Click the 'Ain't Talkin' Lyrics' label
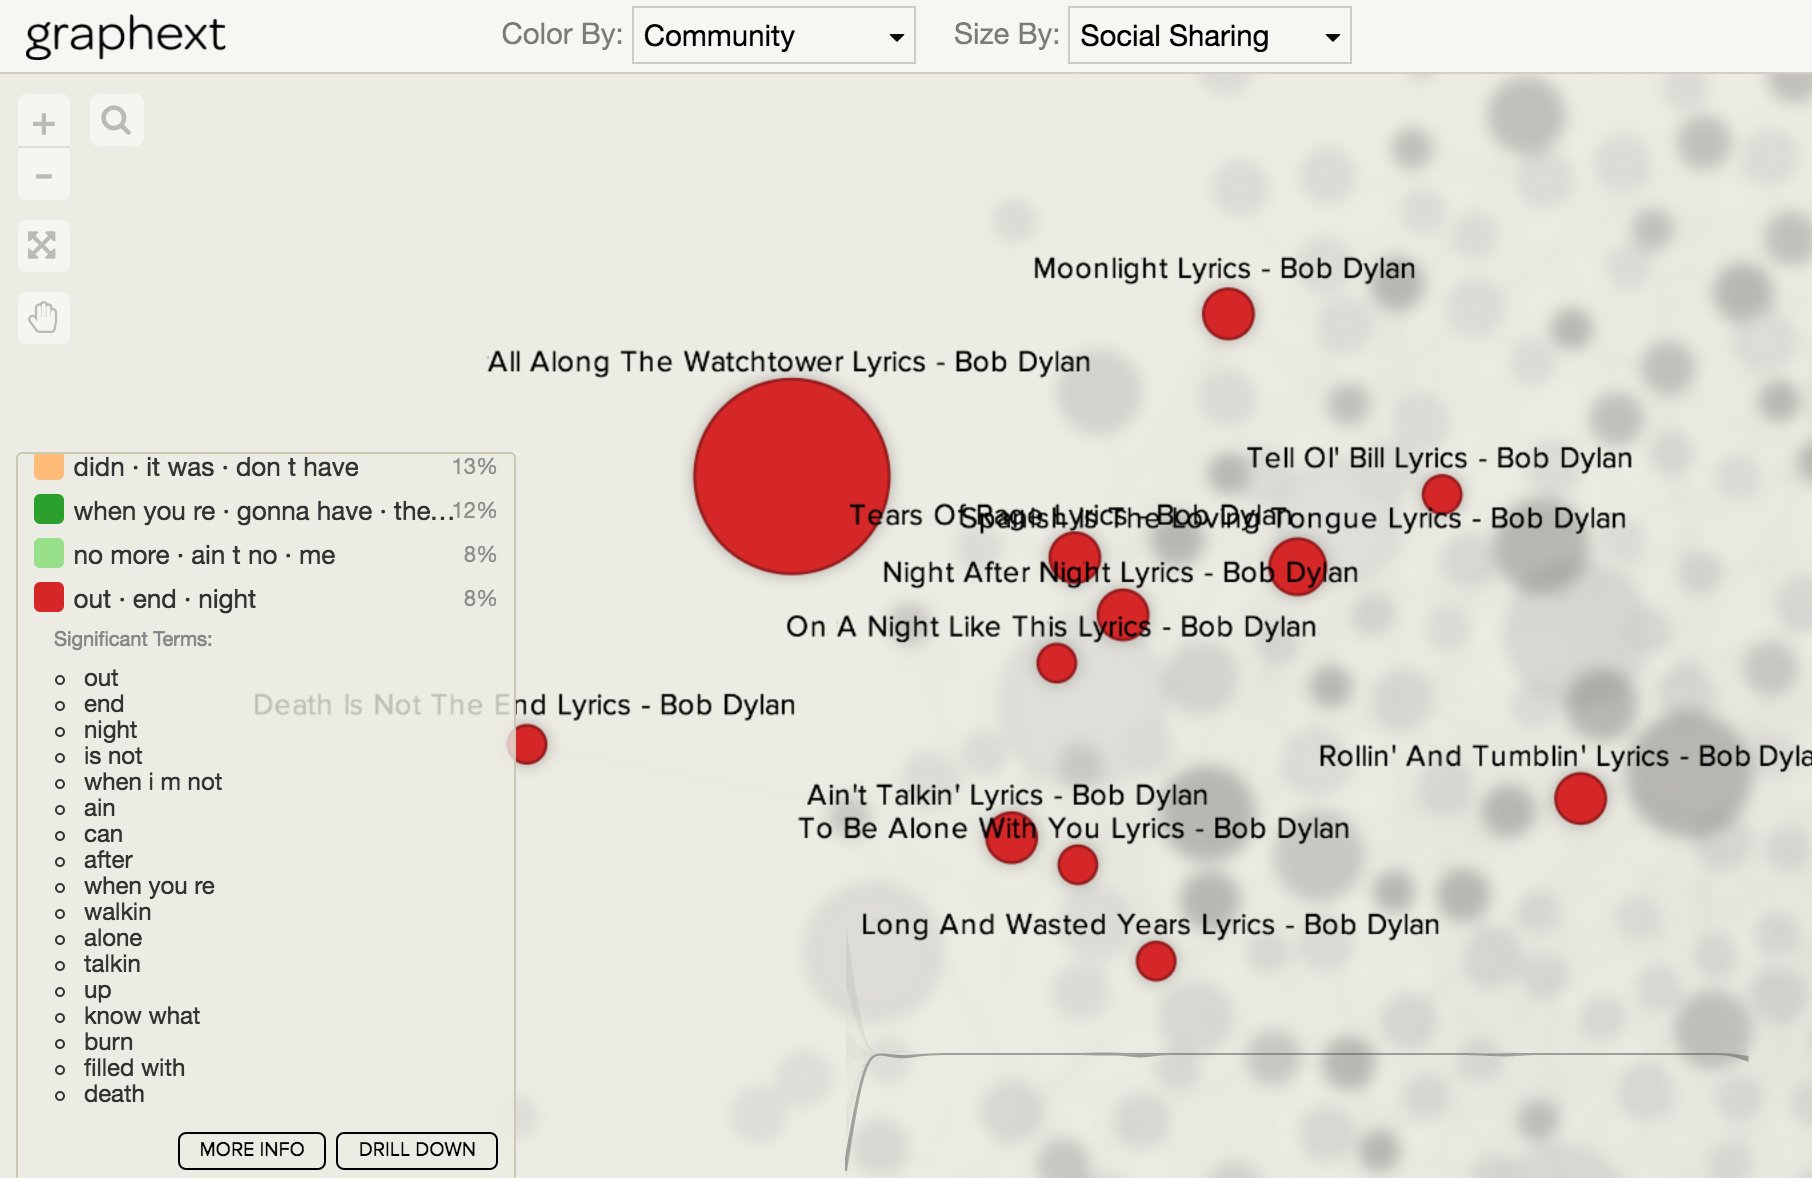The image size is (1812, 1178). pos(1008,795)
